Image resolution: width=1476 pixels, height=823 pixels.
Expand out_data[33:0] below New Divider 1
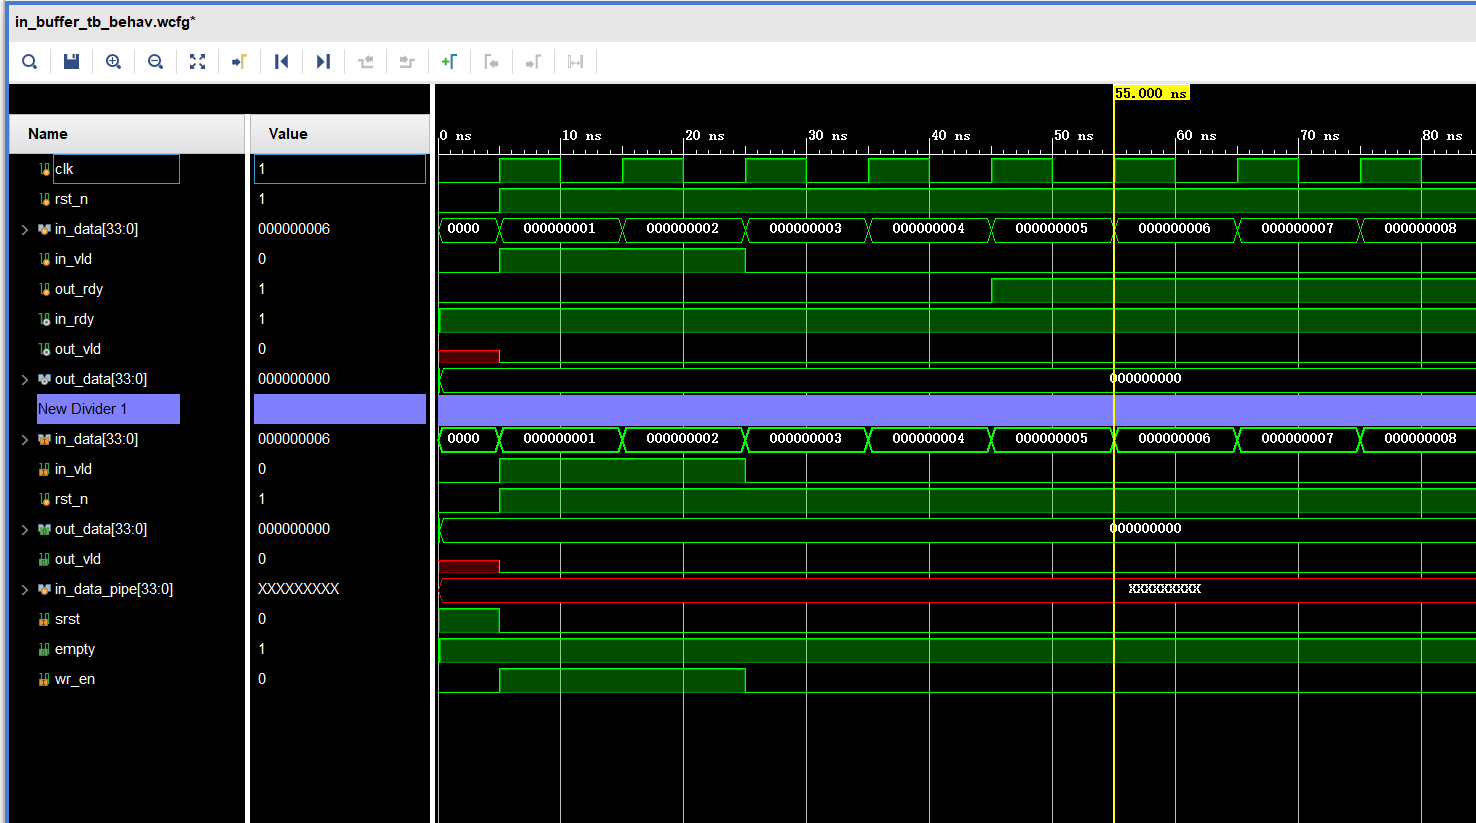point(24,529)
